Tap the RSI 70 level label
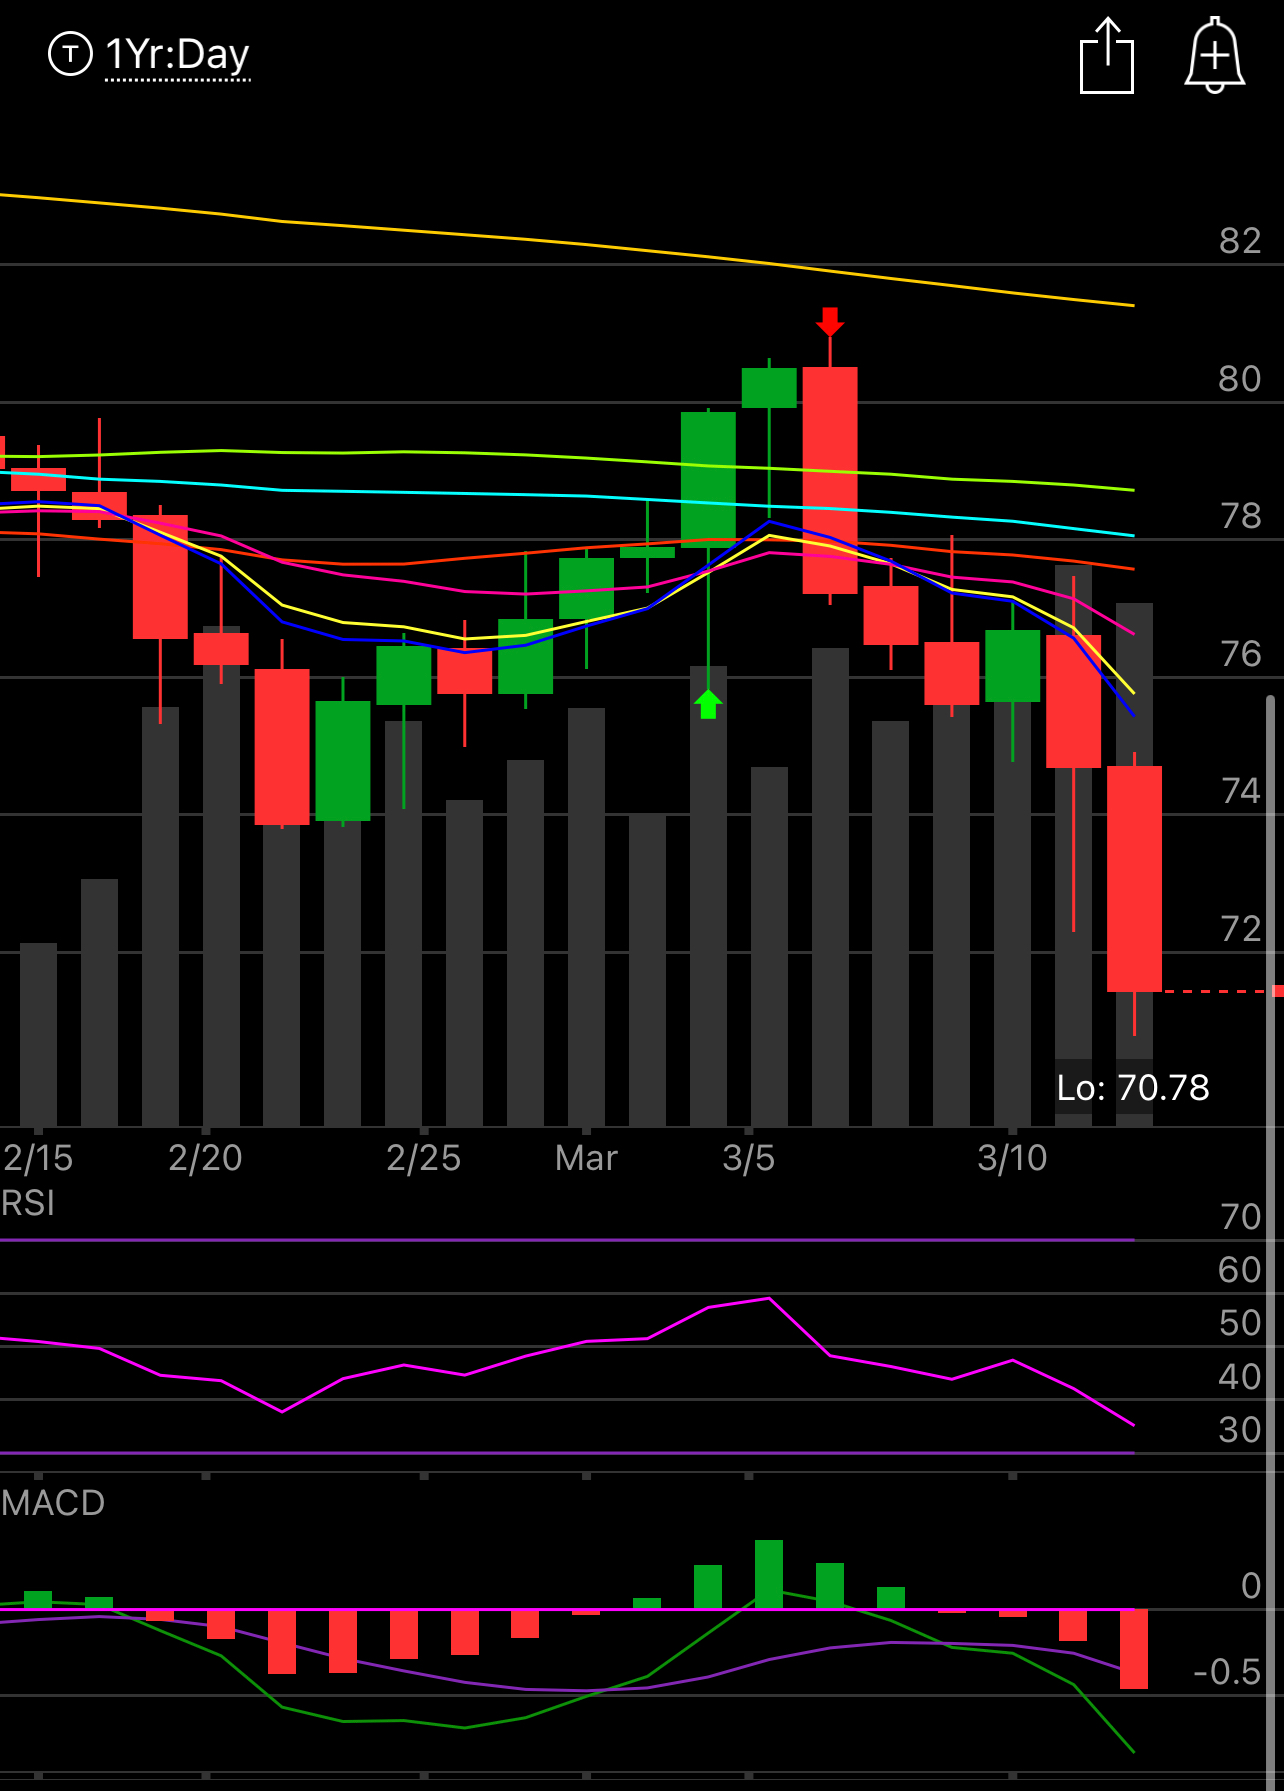 point(1240,1217)
